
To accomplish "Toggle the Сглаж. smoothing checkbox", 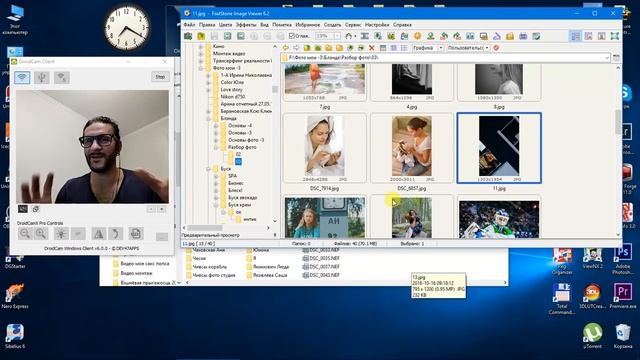I will coord(292,36).
